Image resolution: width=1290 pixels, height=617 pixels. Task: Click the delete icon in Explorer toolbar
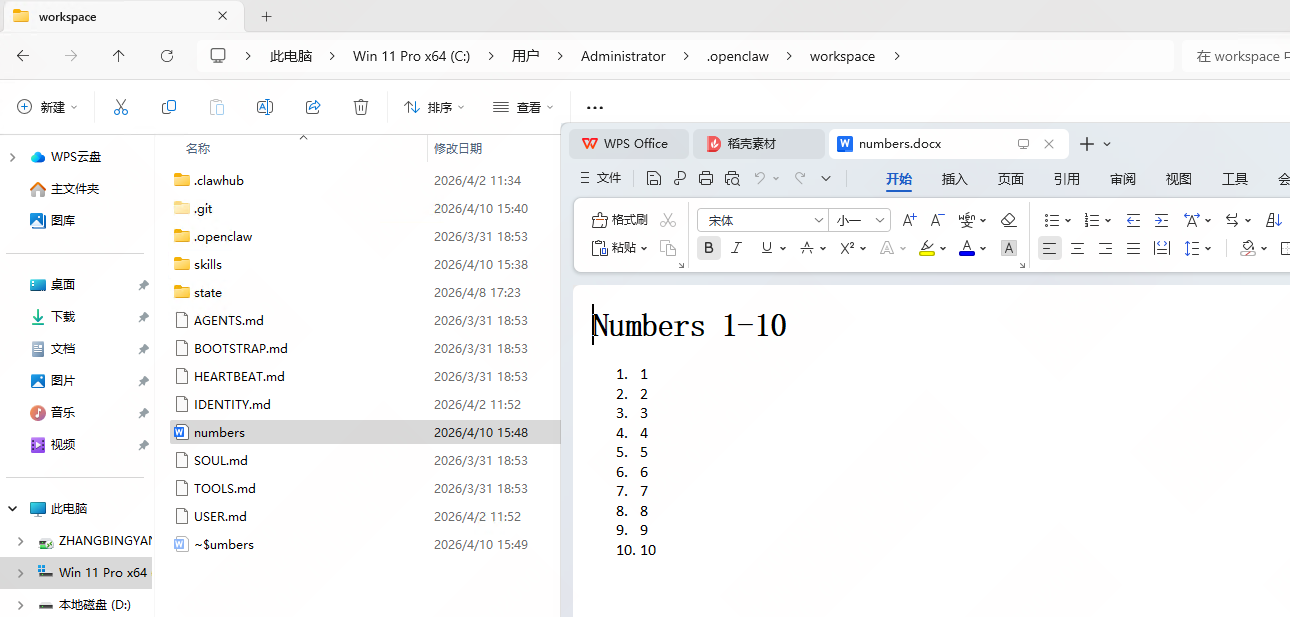point(361,107)
